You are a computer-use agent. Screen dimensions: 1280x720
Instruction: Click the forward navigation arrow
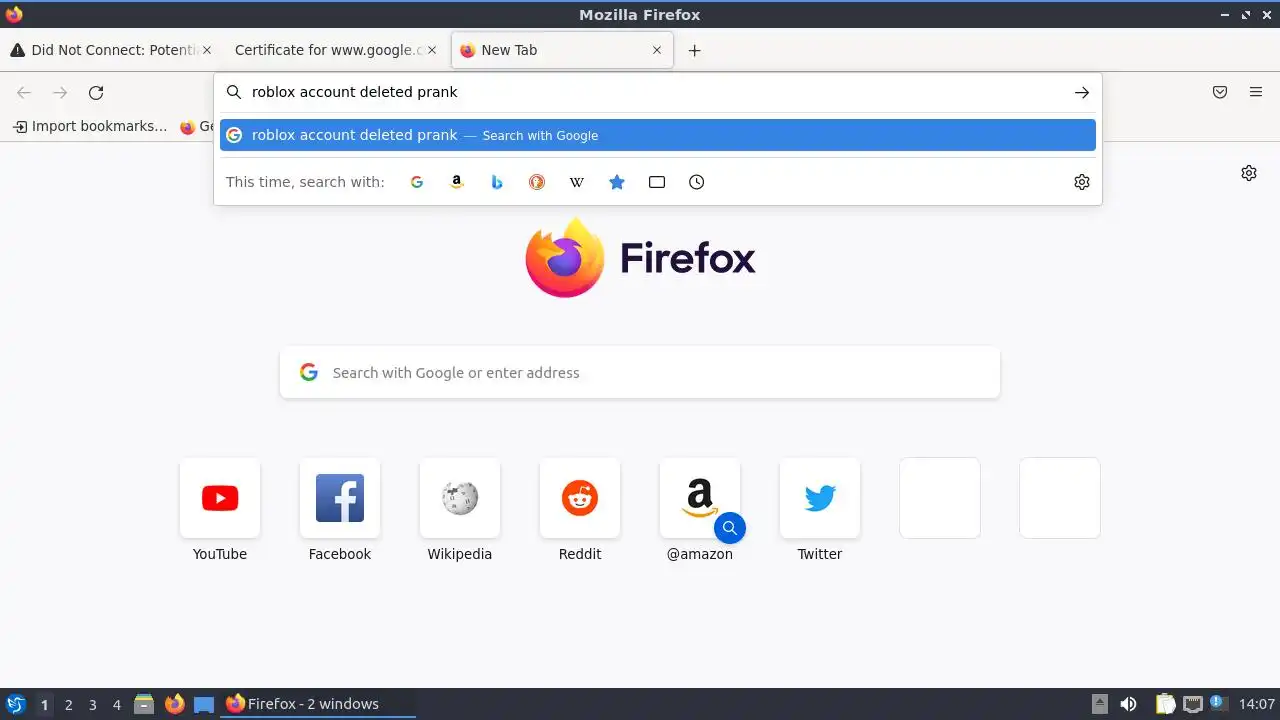point(60,93)
